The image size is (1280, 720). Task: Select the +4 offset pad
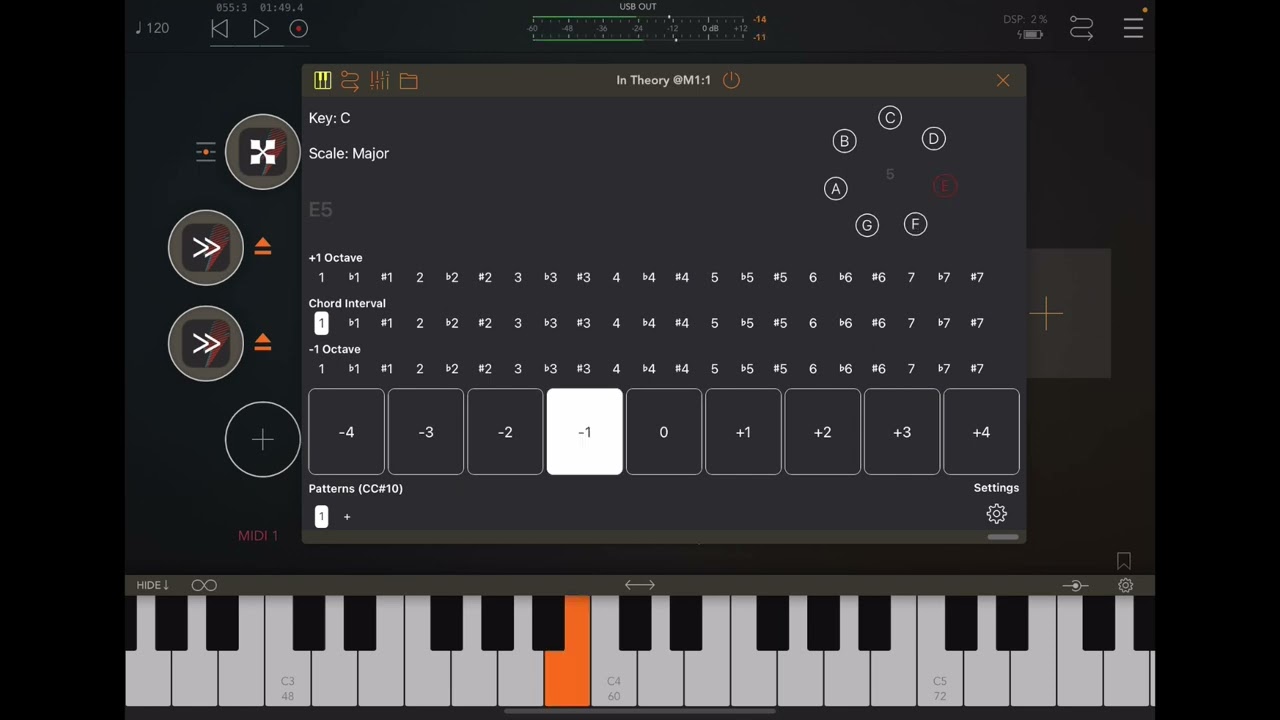point(981,432)
